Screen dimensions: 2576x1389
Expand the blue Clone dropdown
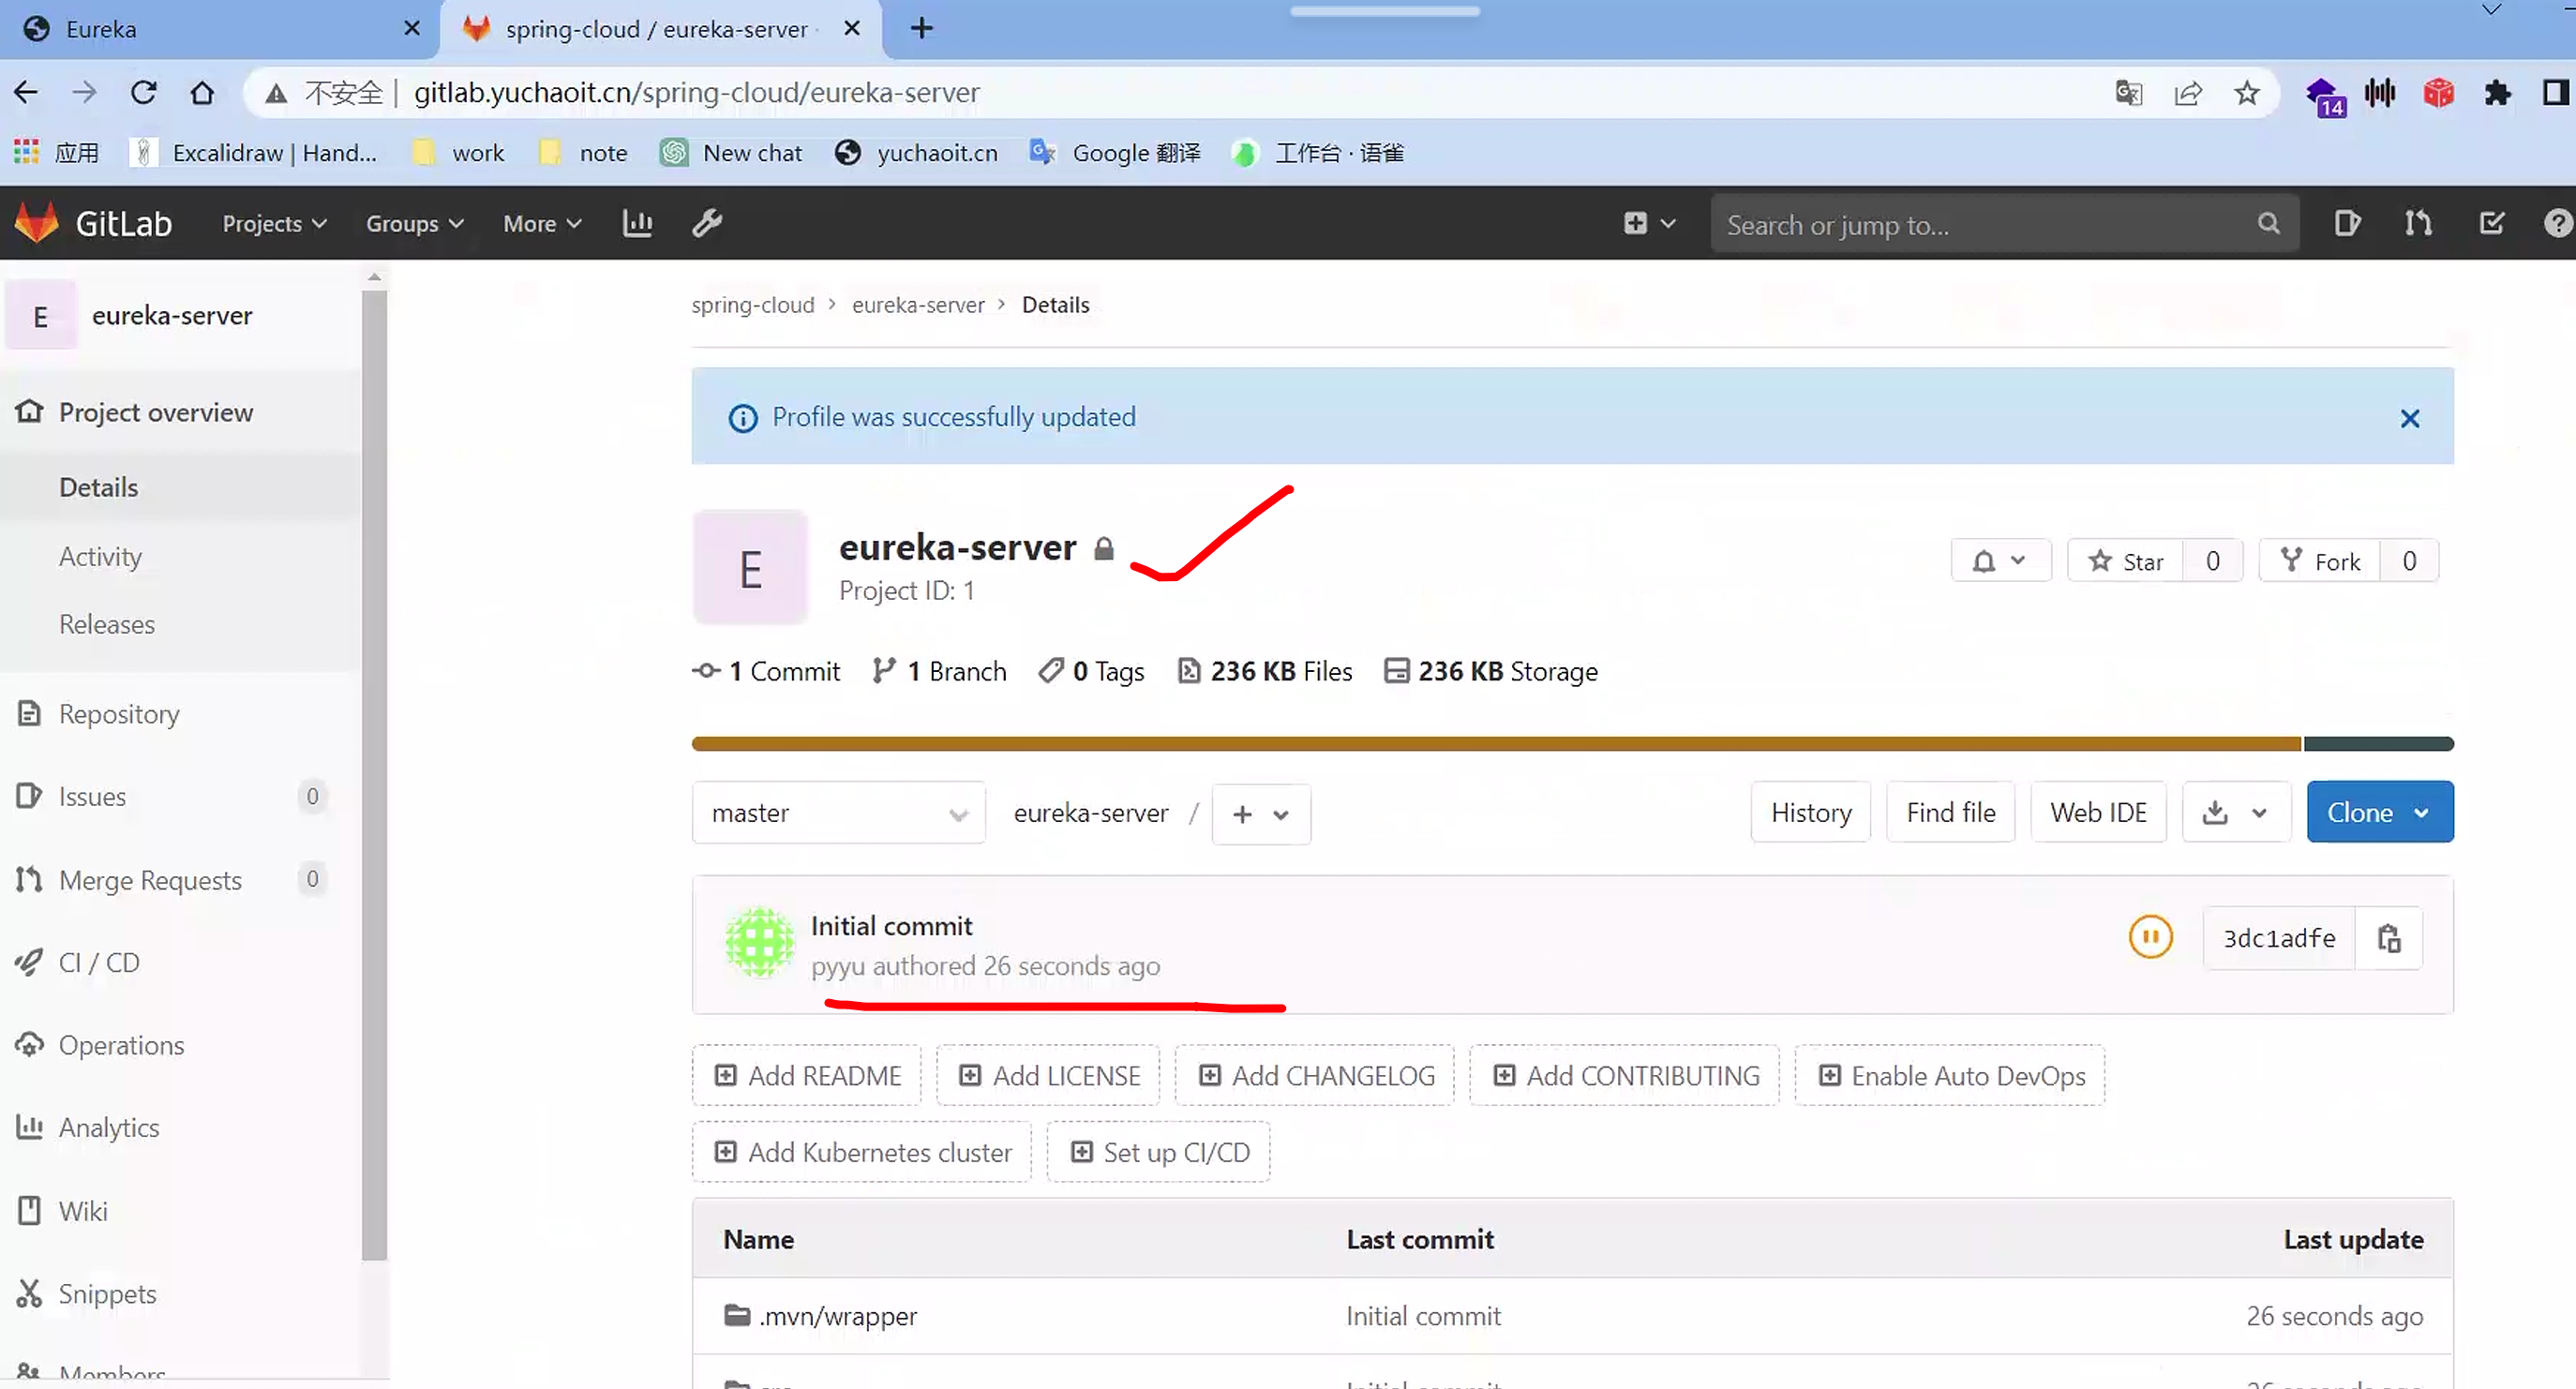(2379, 812)
